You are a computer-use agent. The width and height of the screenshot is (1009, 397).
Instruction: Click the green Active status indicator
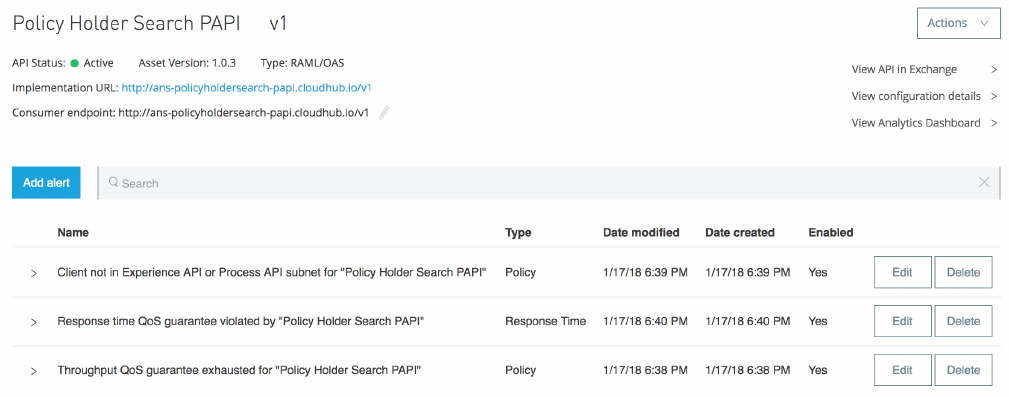pyautogui.click(x=75, y=63)
